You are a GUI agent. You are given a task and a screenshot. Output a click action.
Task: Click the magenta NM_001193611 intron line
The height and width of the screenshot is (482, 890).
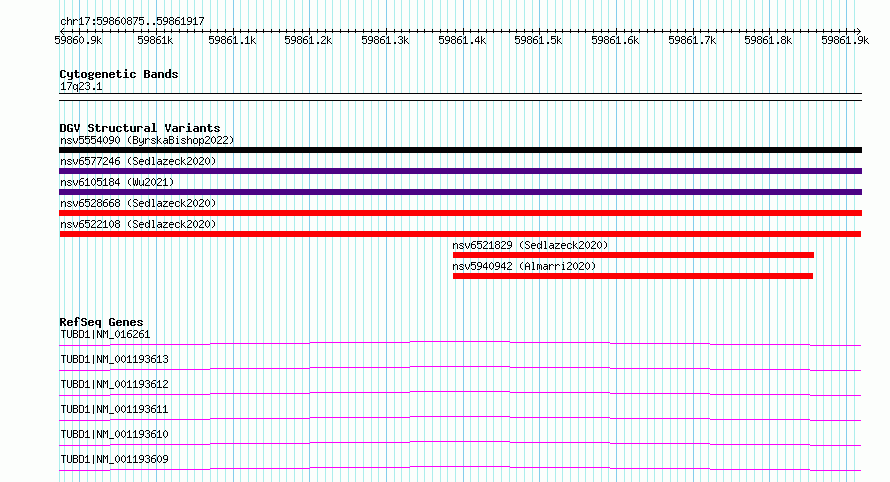[x=460, y=417]
